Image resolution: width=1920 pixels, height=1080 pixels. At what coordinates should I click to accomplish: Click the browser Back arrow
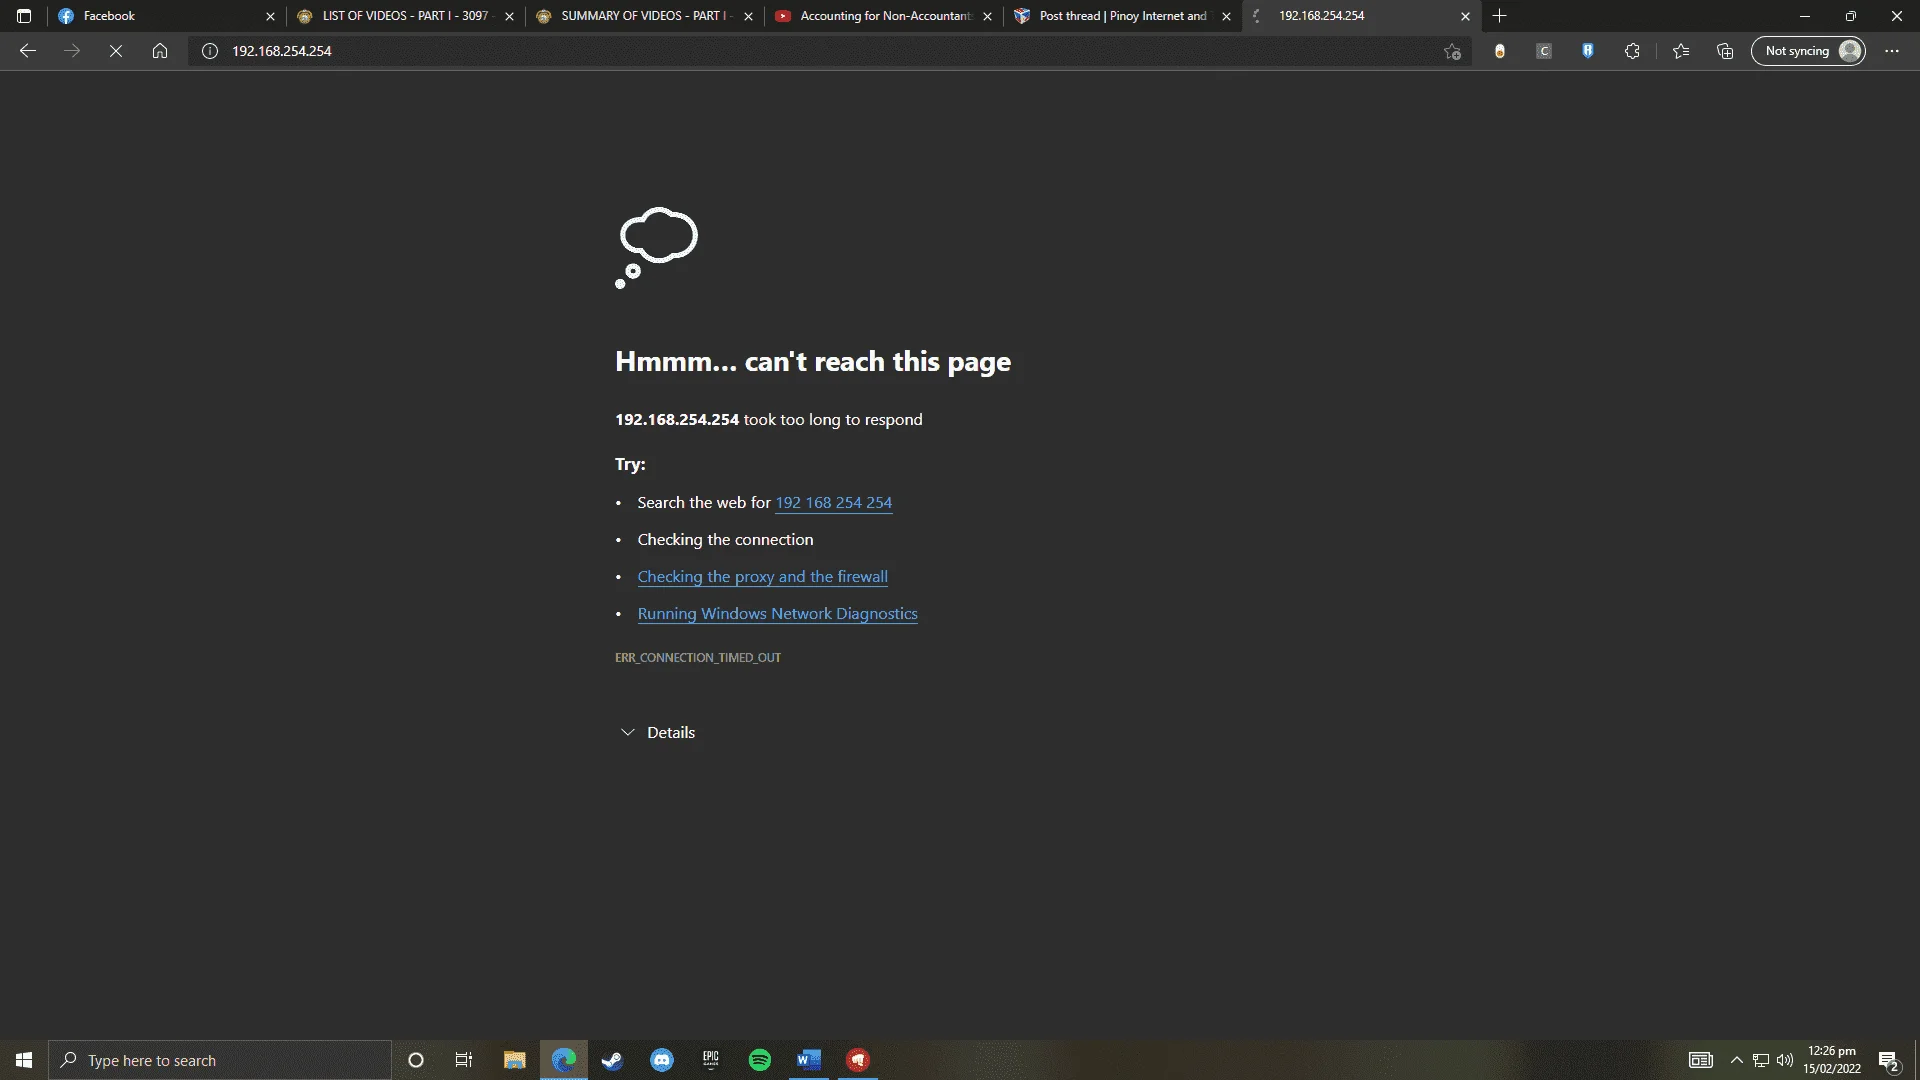[x=28, y=51]
